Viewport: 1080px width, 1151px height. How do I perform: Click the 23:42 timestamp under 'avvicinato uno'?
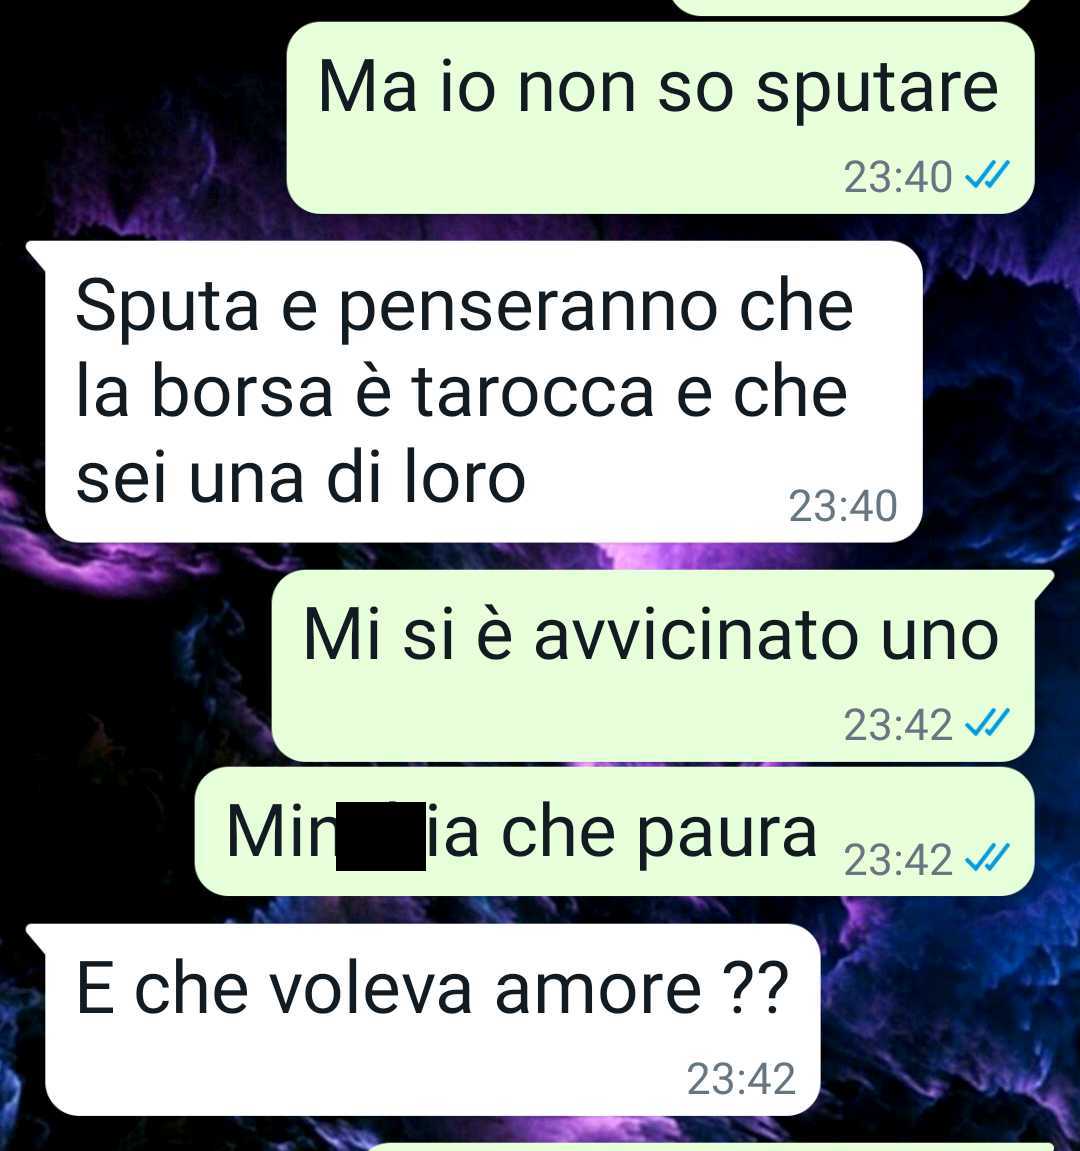point(897,725)
